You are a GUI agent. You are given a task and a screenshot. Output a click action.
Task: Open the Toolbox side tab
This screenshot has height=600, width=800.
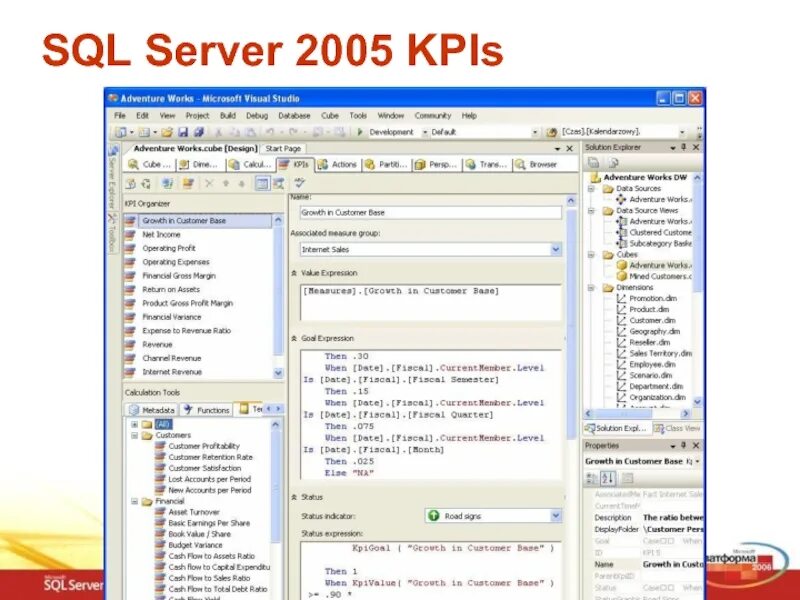click(x=113, y=234)
